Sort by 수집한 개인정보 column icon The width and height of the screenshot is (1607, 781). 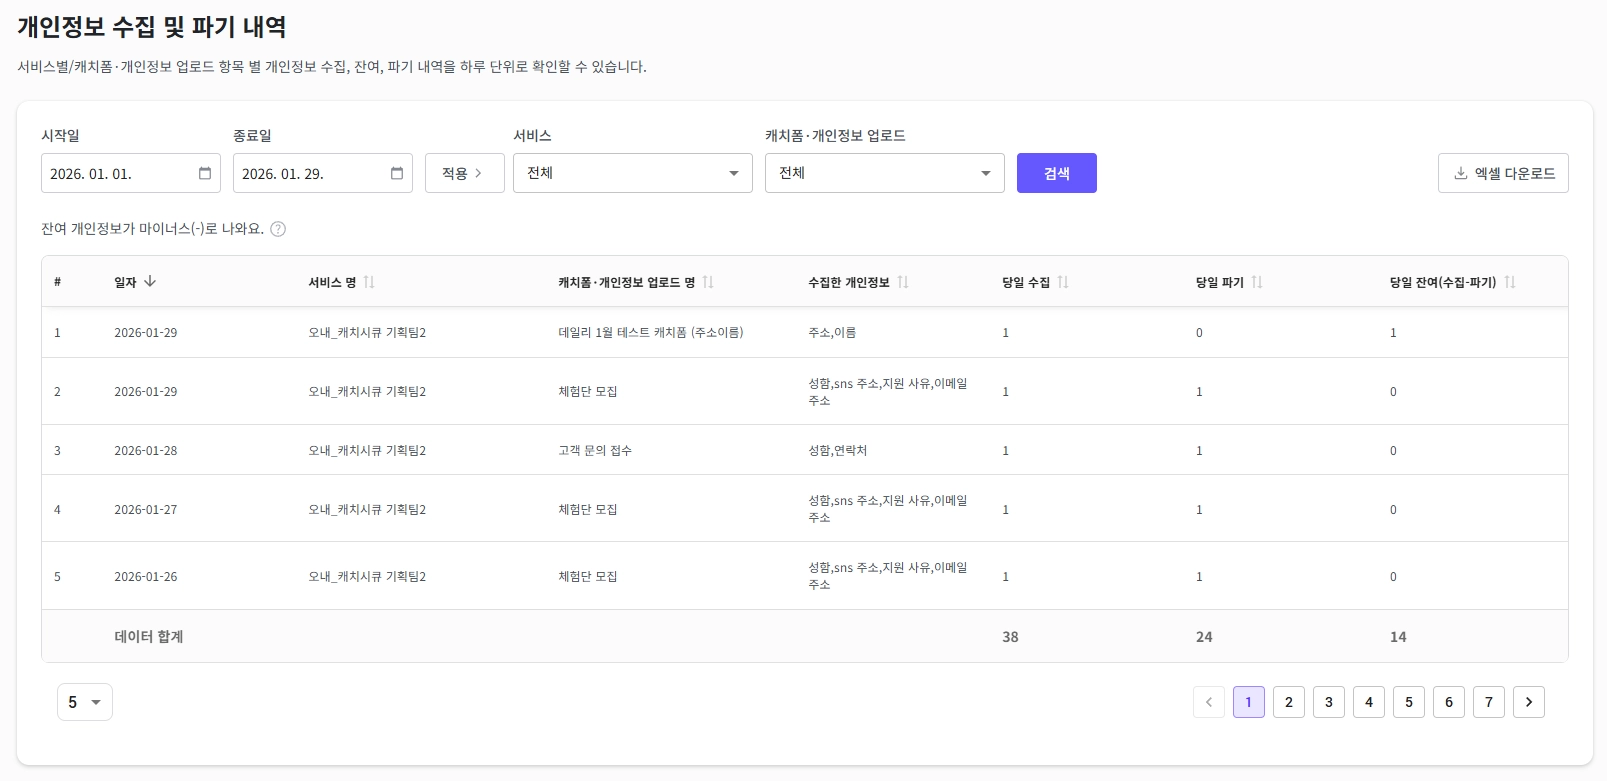click(x=903, y=282)
